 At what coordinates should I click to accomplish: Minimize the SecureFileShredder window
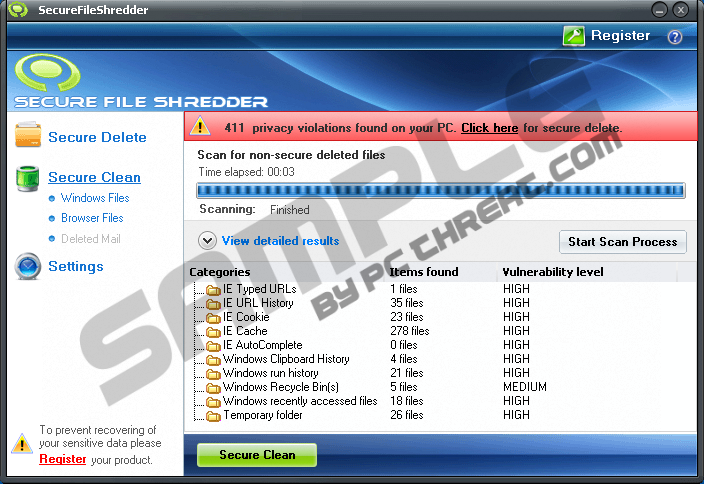[x=659, y=10]
